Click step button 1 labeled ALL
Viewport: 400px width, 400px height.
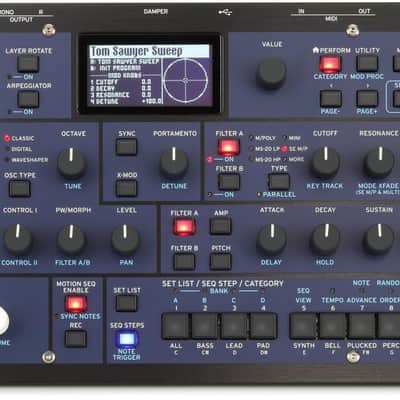pos(176,326)
